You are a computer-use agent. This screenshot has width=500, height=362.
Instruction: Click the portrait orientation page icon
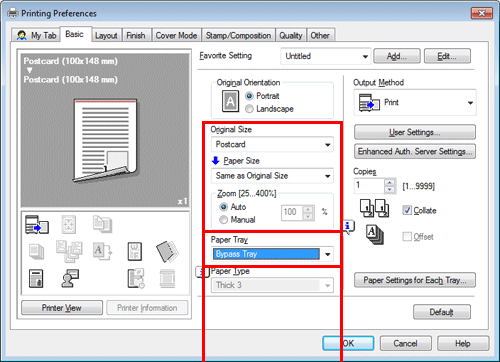(x=230, y=101)
